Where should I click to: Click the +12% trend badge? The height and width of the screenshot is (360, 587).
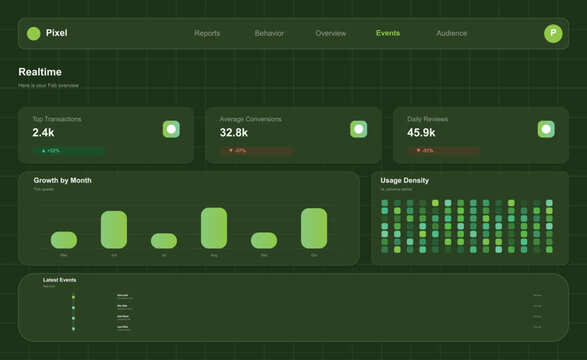[69, 151]
